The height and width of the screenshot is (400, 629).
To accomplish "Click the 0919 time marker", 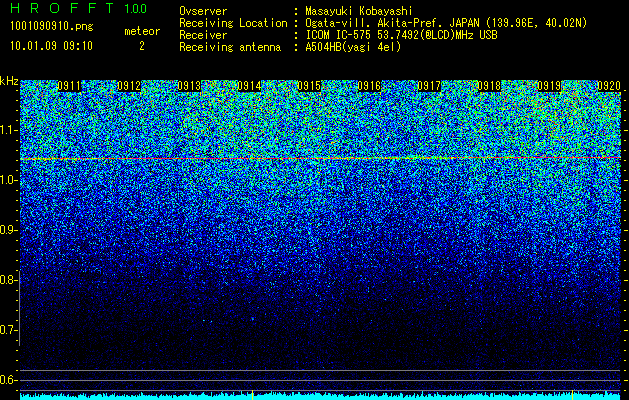I will (x=549, y=86).
